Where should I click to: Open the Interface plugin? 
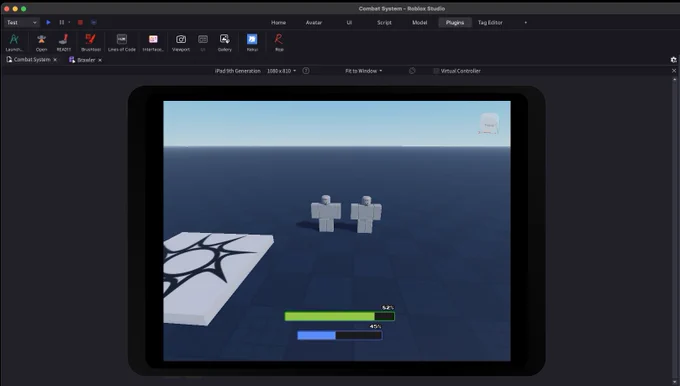coord(153,43)
